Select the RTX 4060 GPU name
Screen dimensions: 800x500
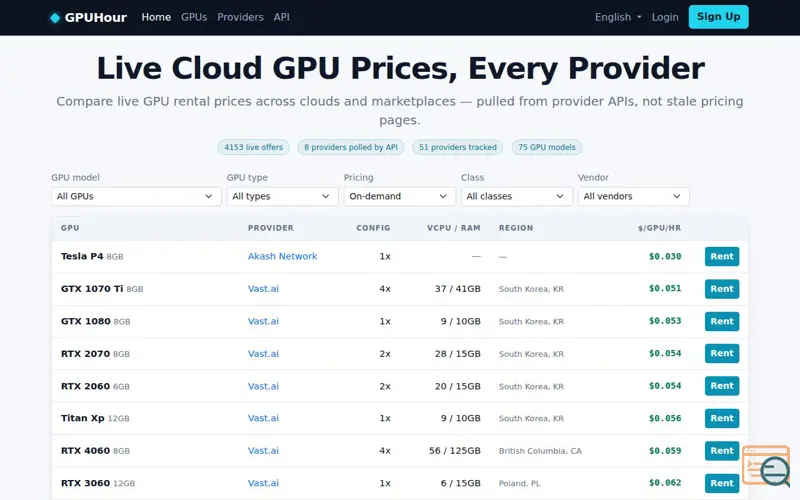click(85, 451)
